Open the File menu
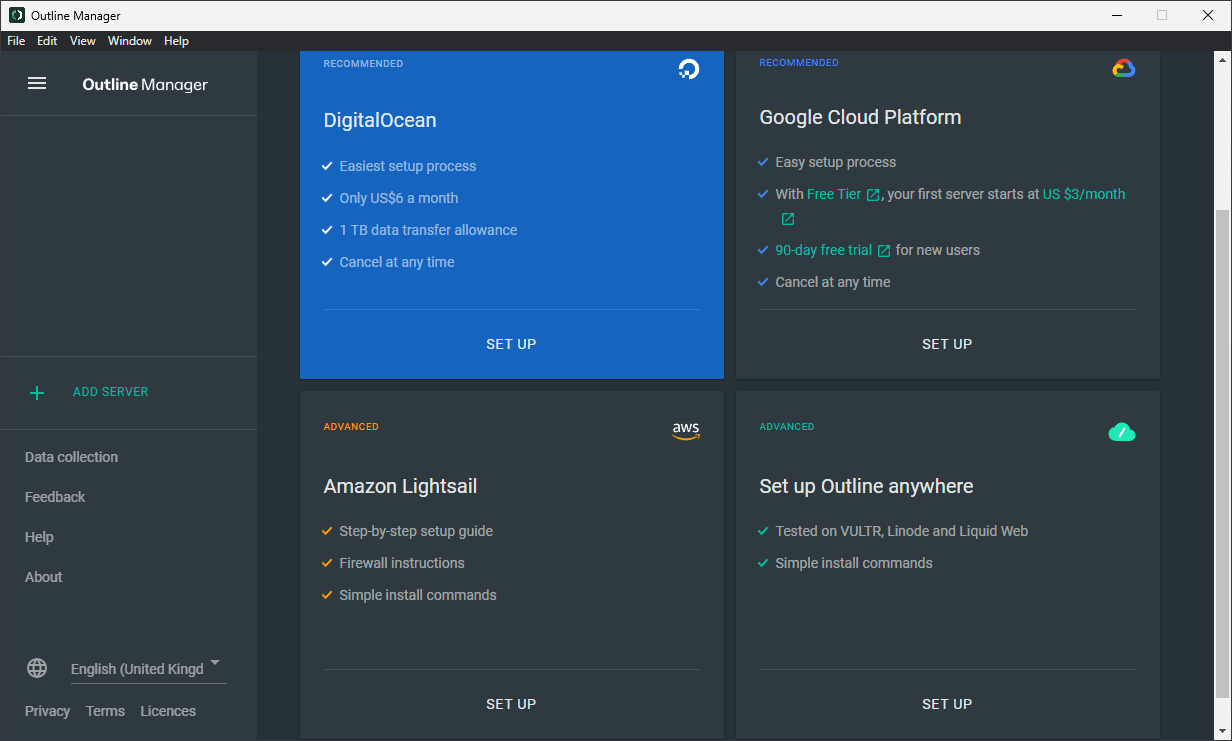This screenshot has width=1232, height=741. pos(15,41)
